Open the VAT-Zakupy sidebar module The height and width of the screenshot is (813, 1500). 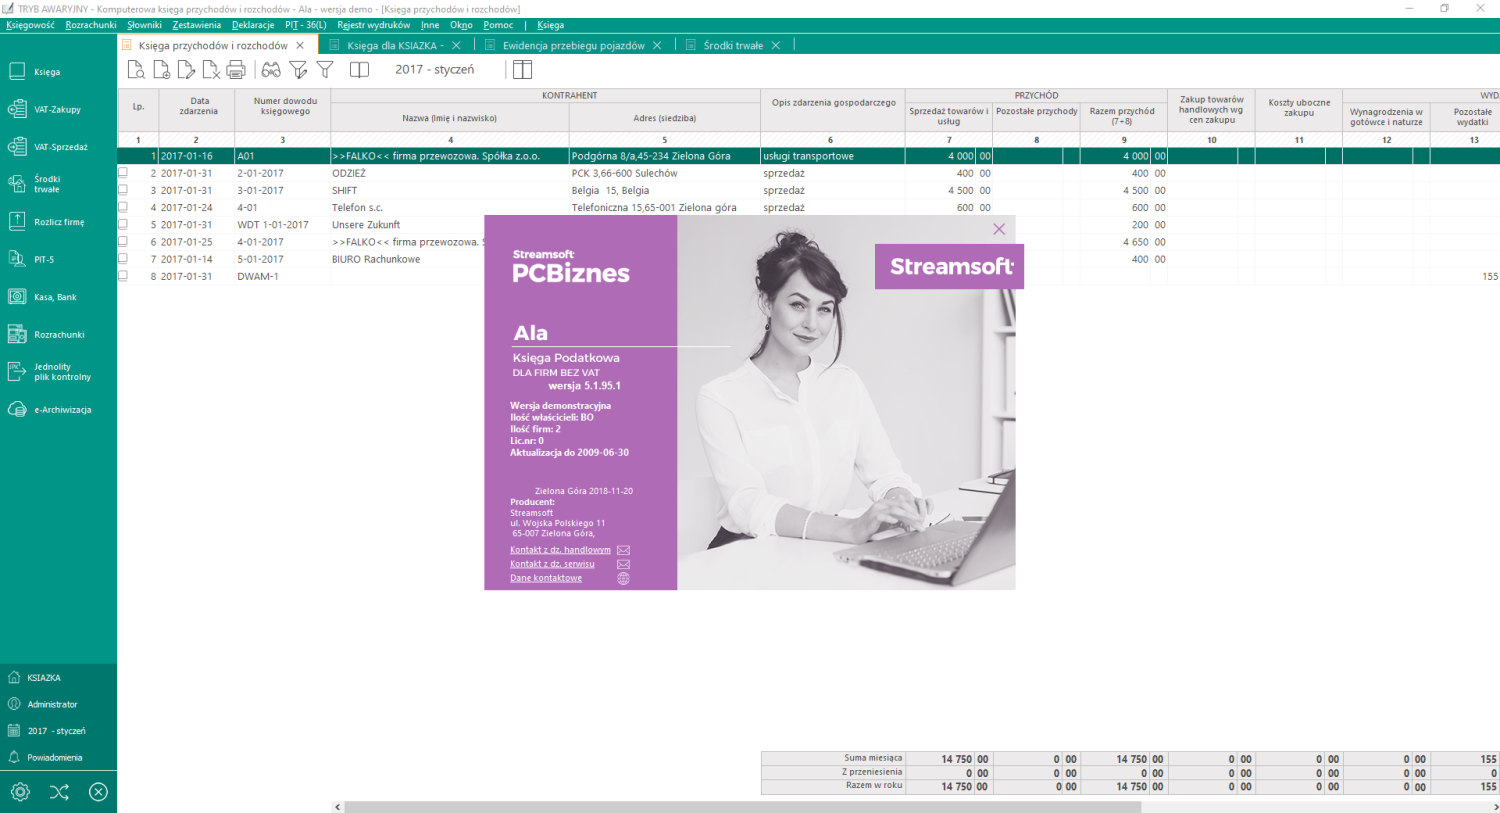coord(47,109)
